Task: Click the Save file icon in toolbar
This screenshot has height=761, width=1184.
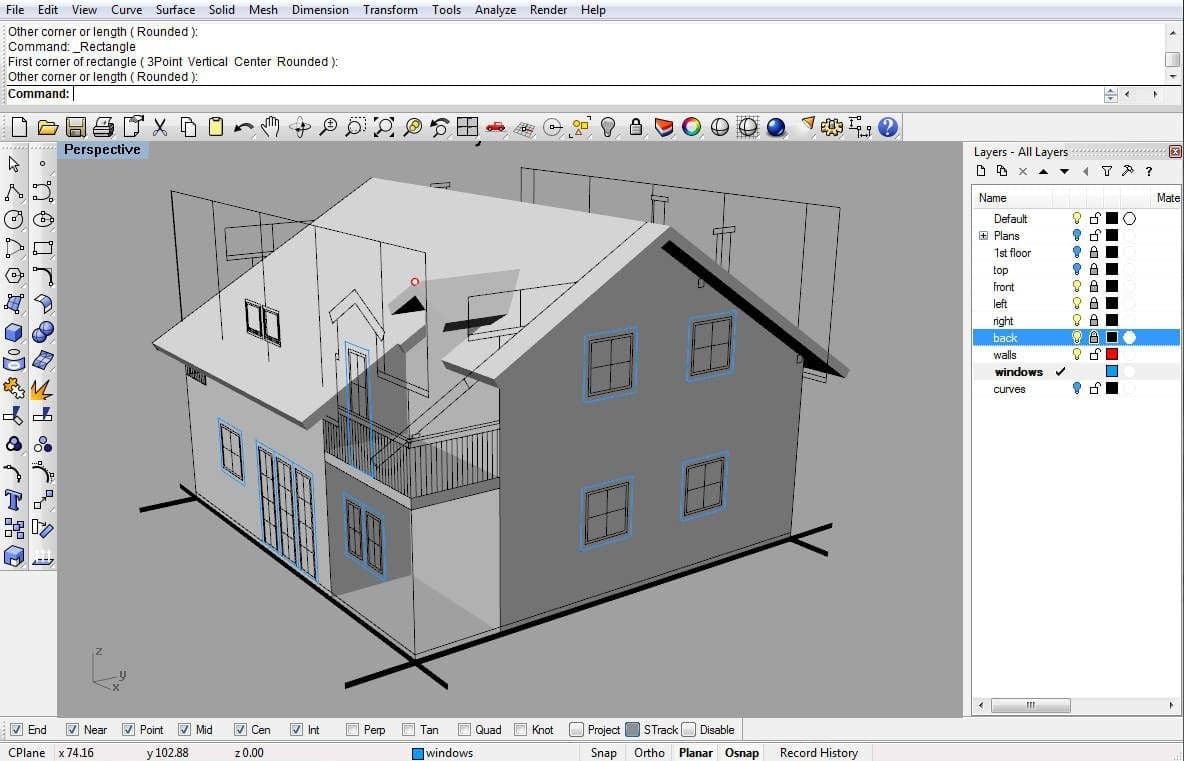Action: [76, 127]
